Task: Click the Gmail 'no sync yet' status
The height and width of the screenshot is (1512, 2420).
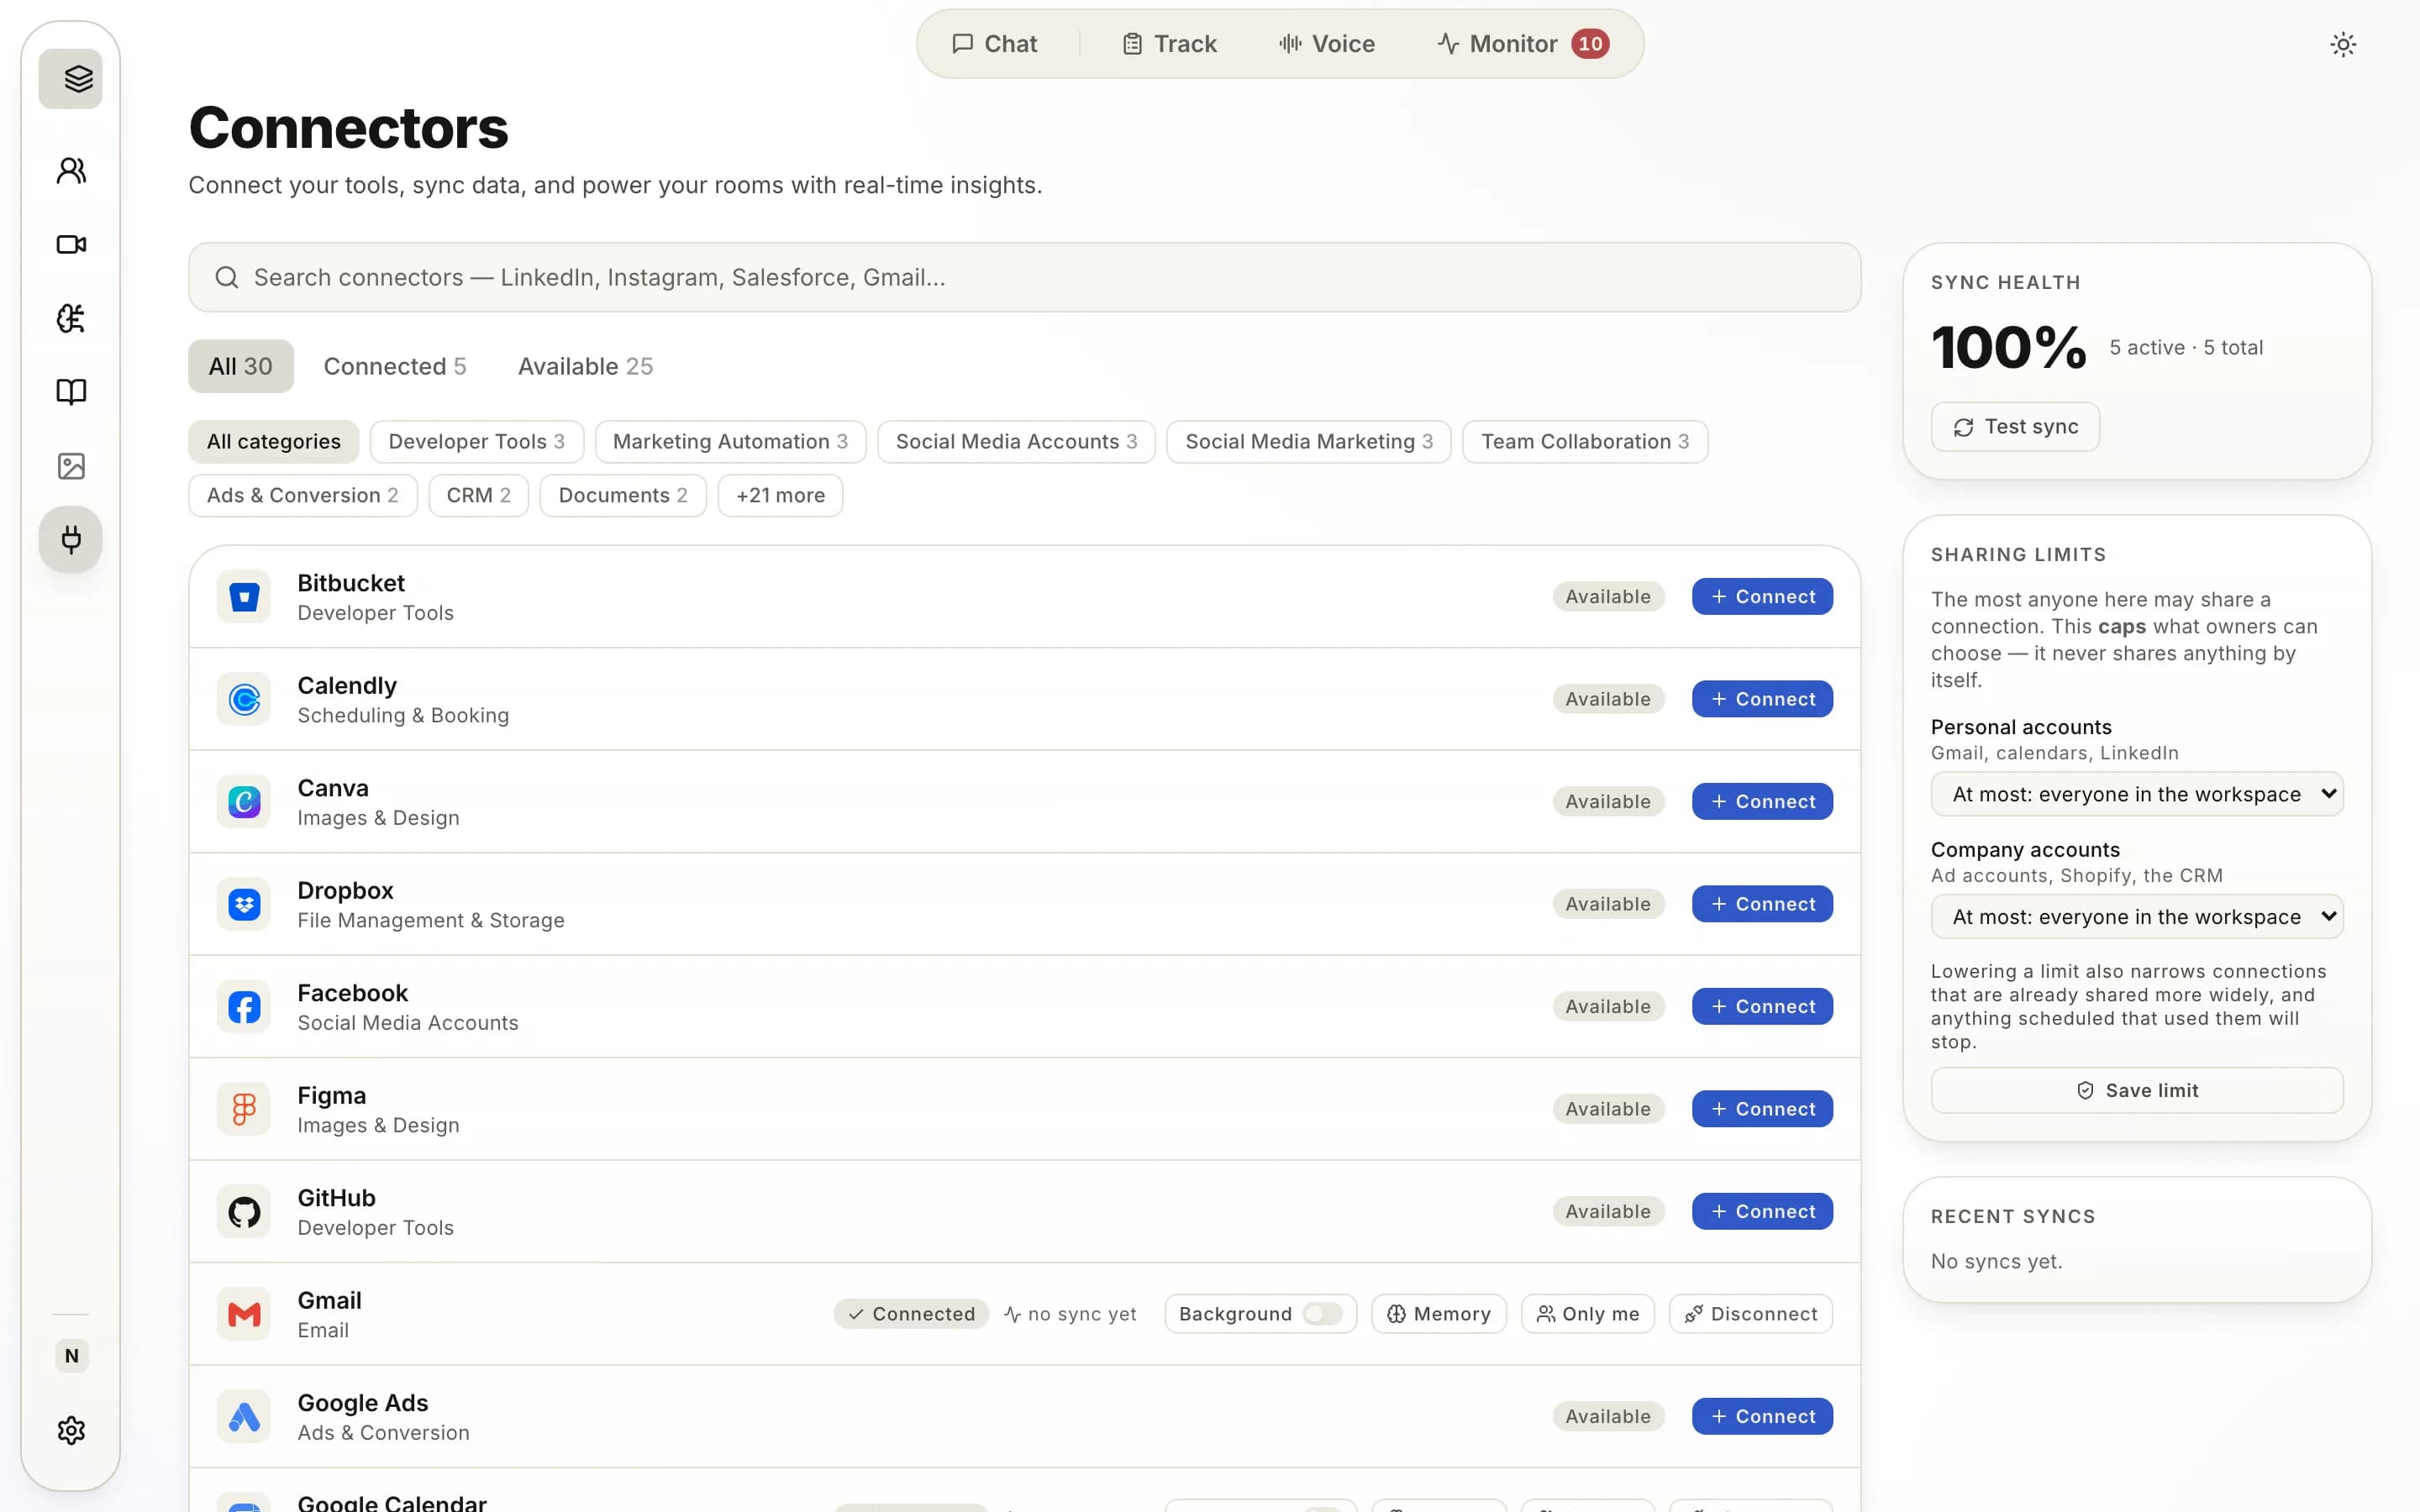Action: coord(1070,1314)
